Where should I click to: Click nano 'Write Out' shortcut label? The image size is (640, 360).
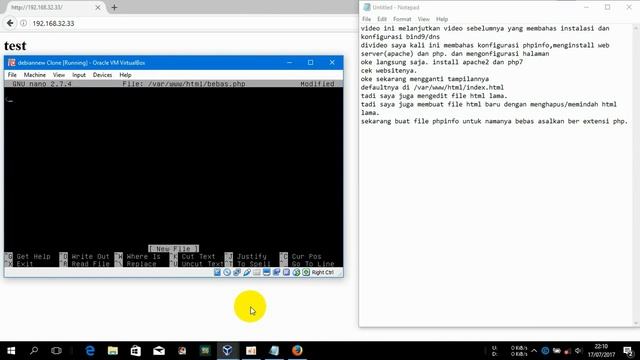click(91, 257)
